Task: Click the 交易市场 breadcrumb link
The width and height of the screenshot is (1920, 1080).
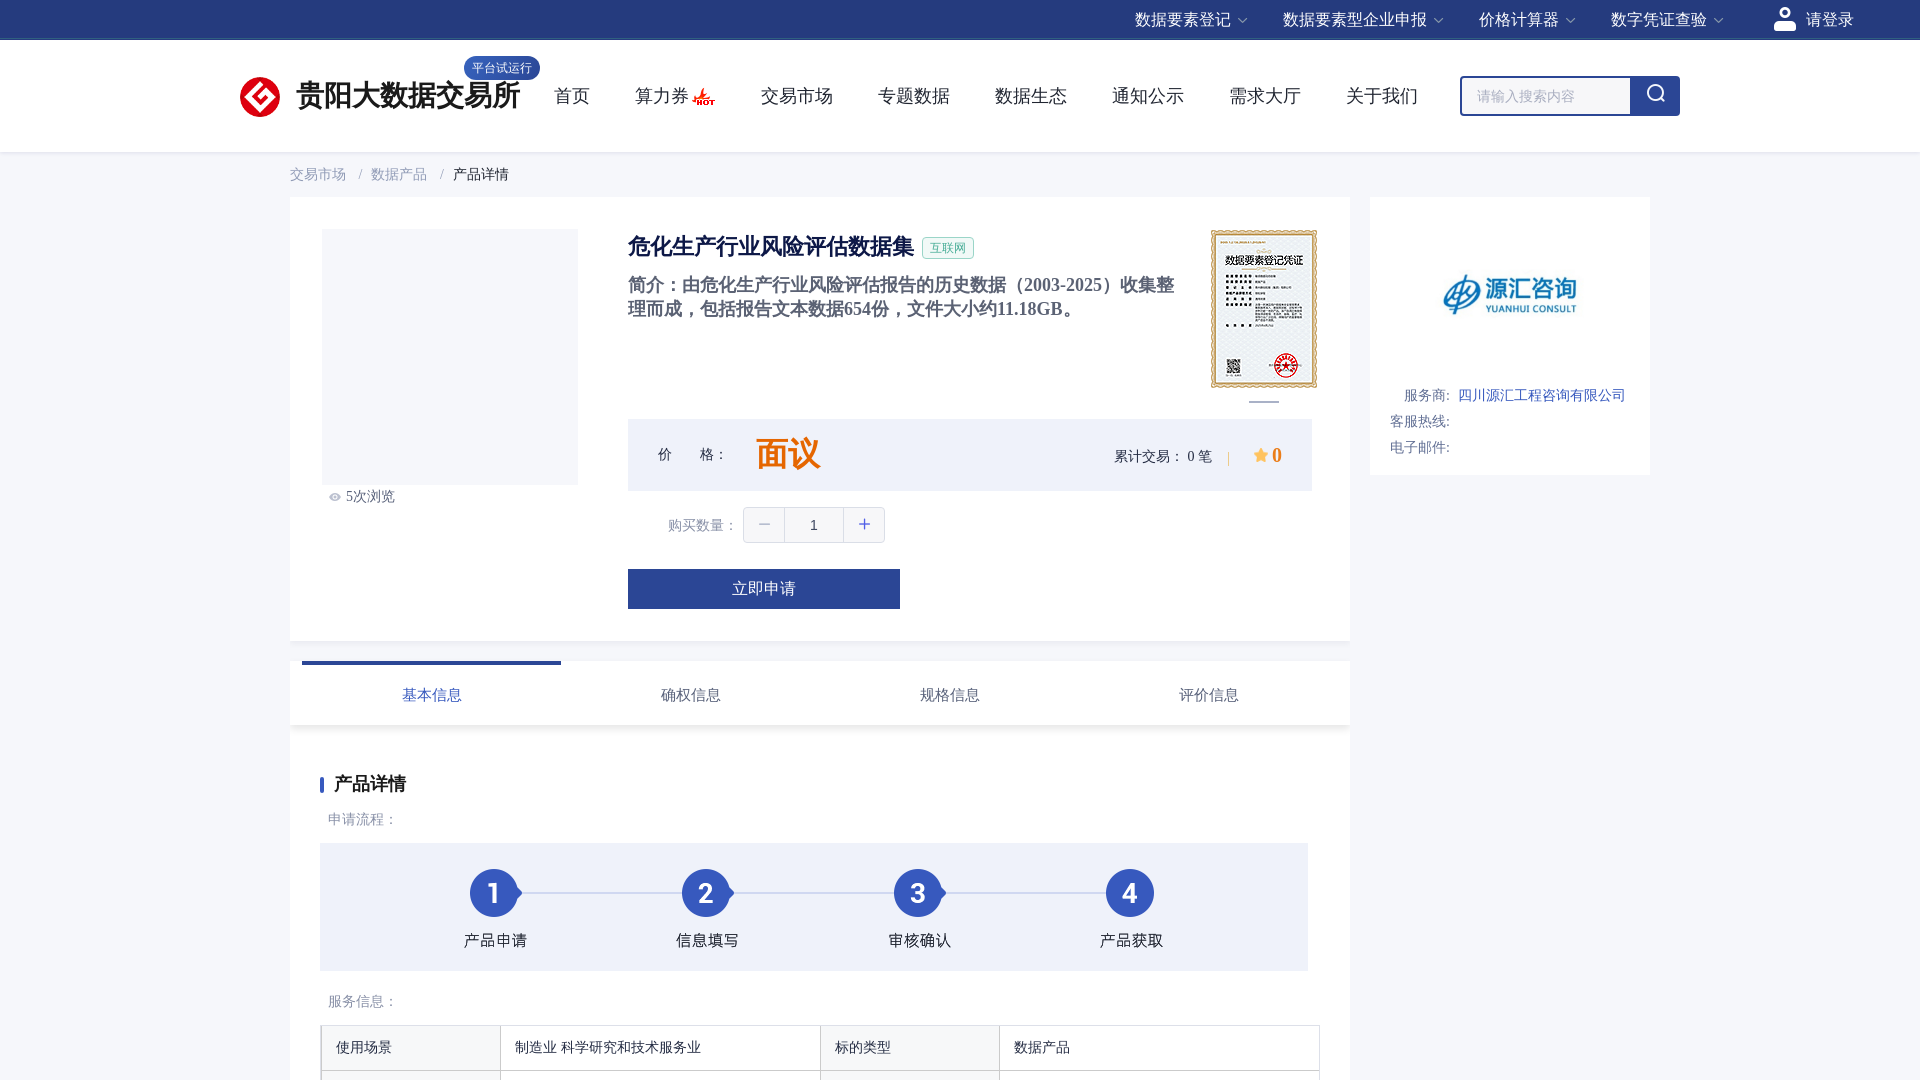Action: [x=318, y=175]
